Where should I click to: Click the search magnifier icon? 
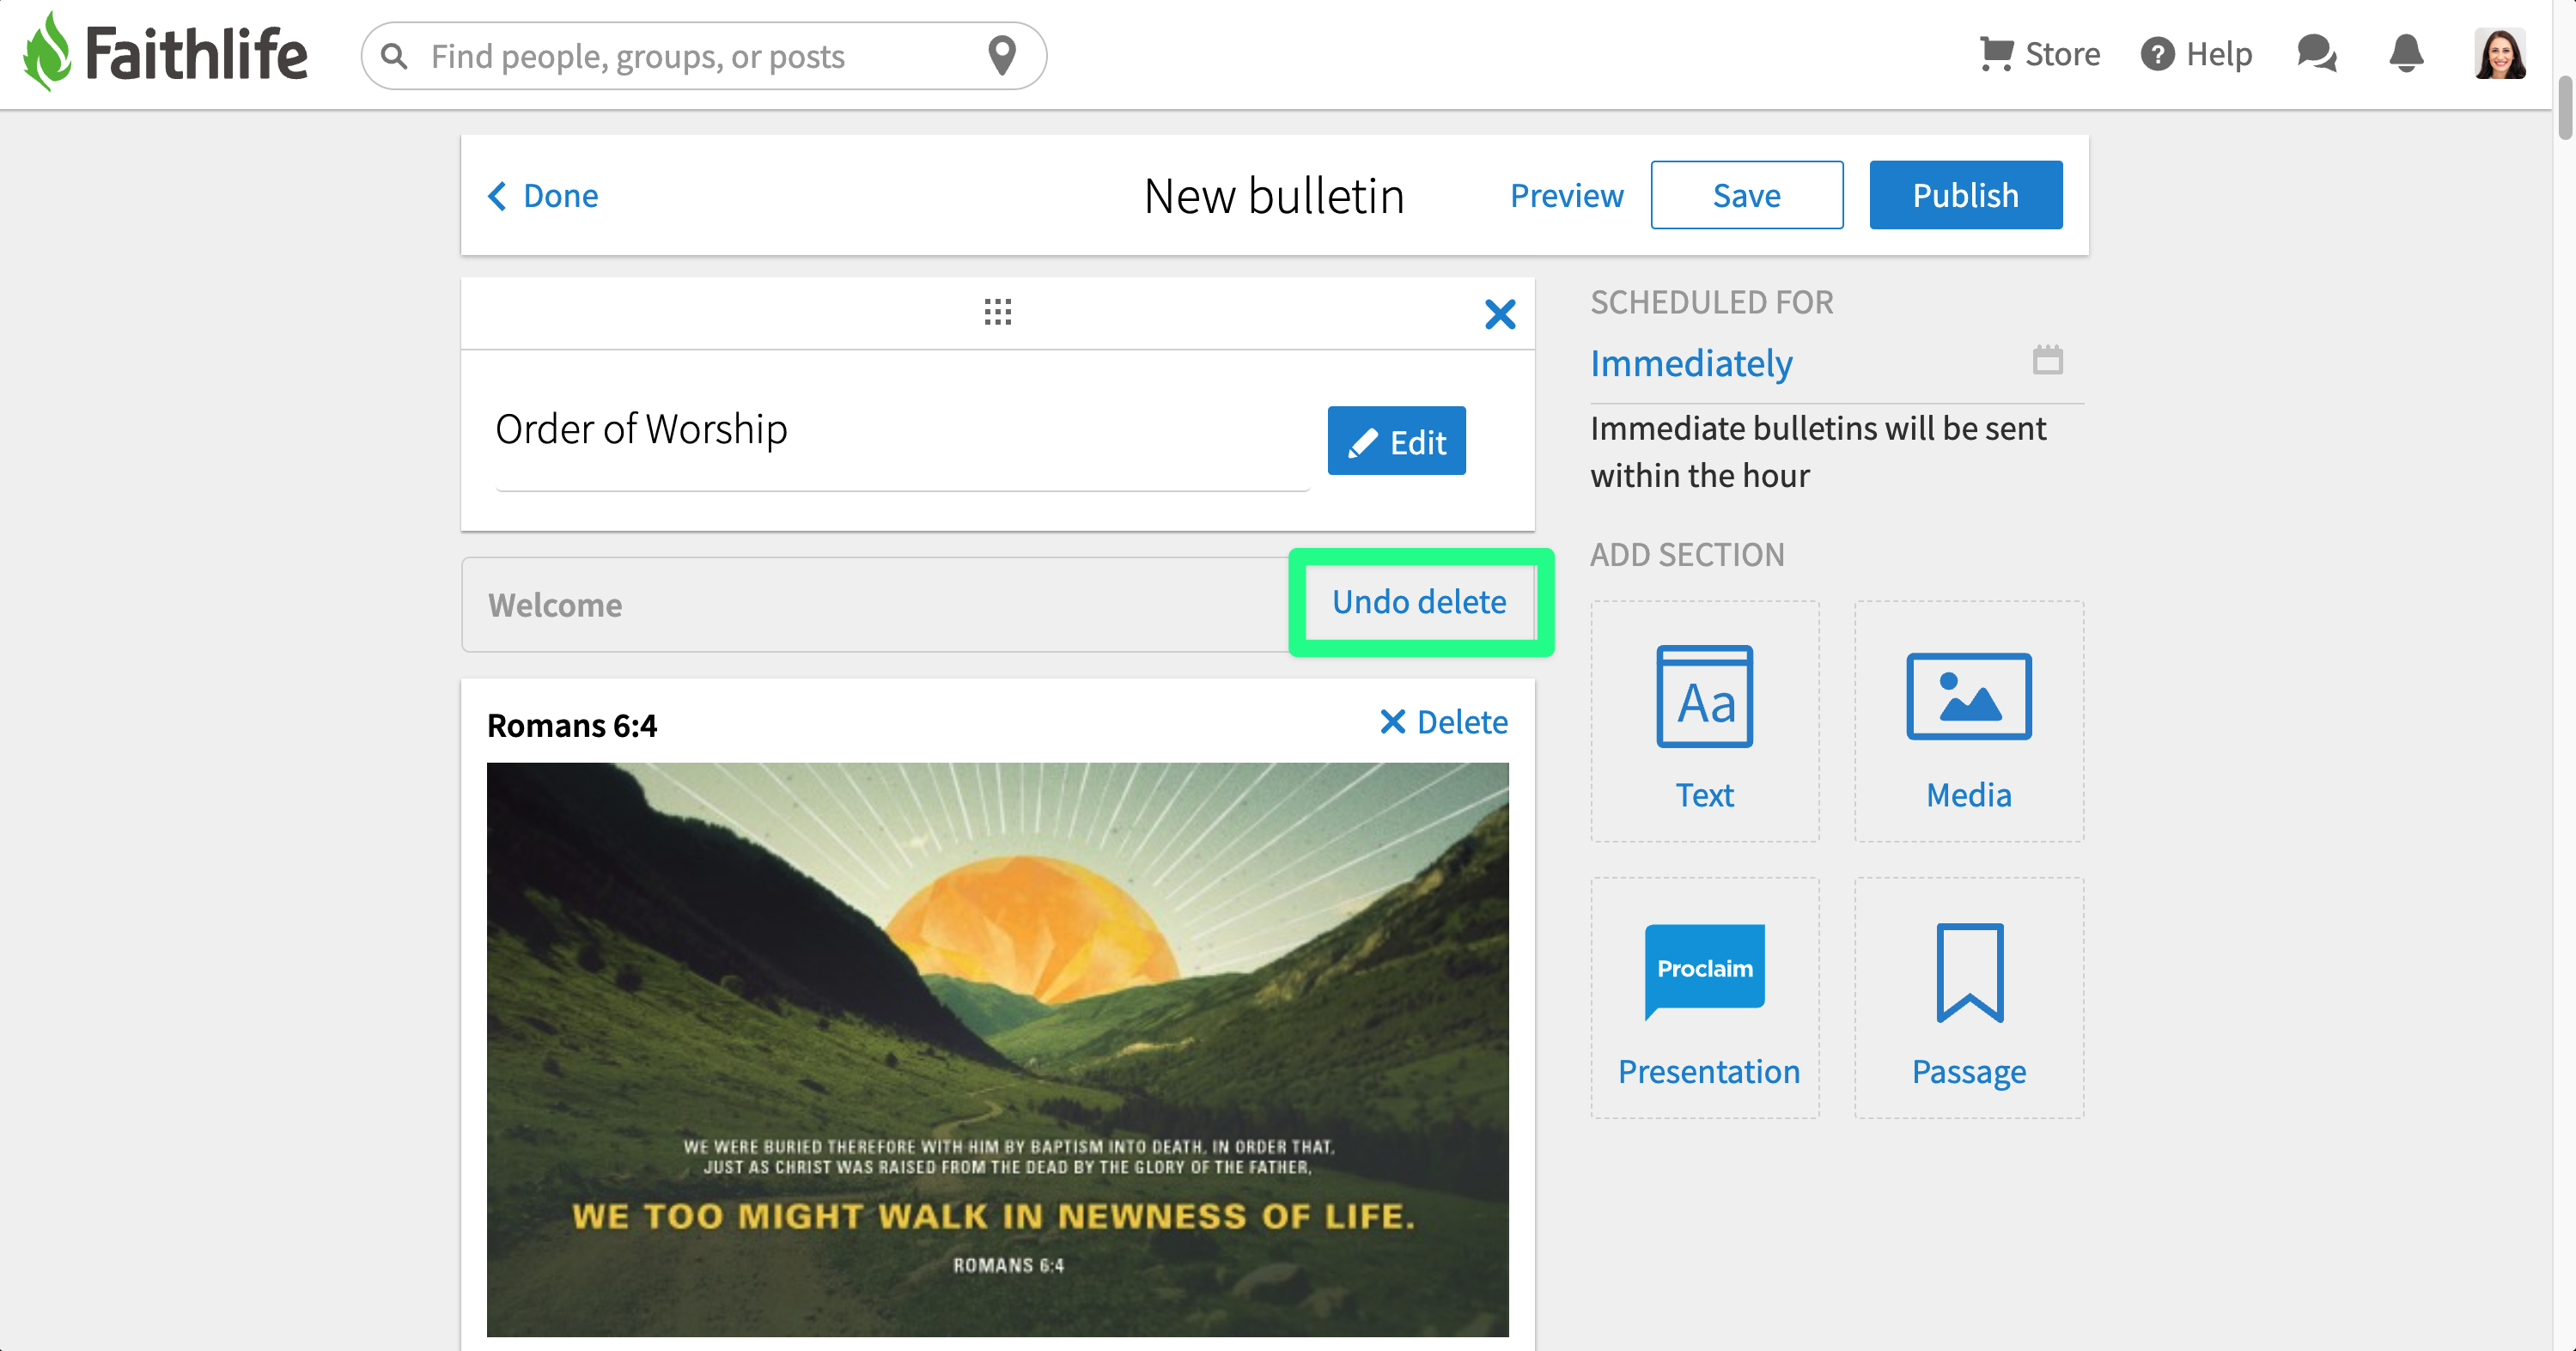coord(395,56)
